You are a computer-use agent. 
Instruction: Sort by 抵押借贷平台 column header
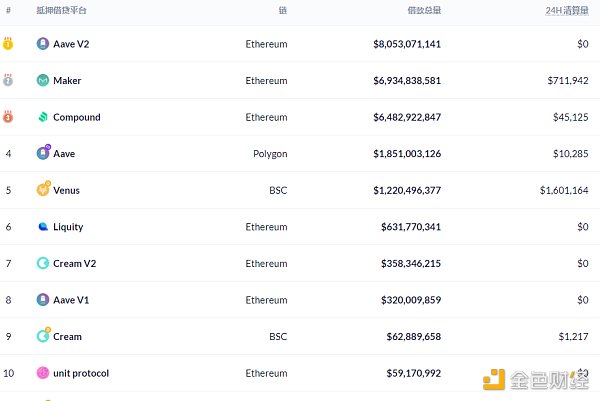61,10
